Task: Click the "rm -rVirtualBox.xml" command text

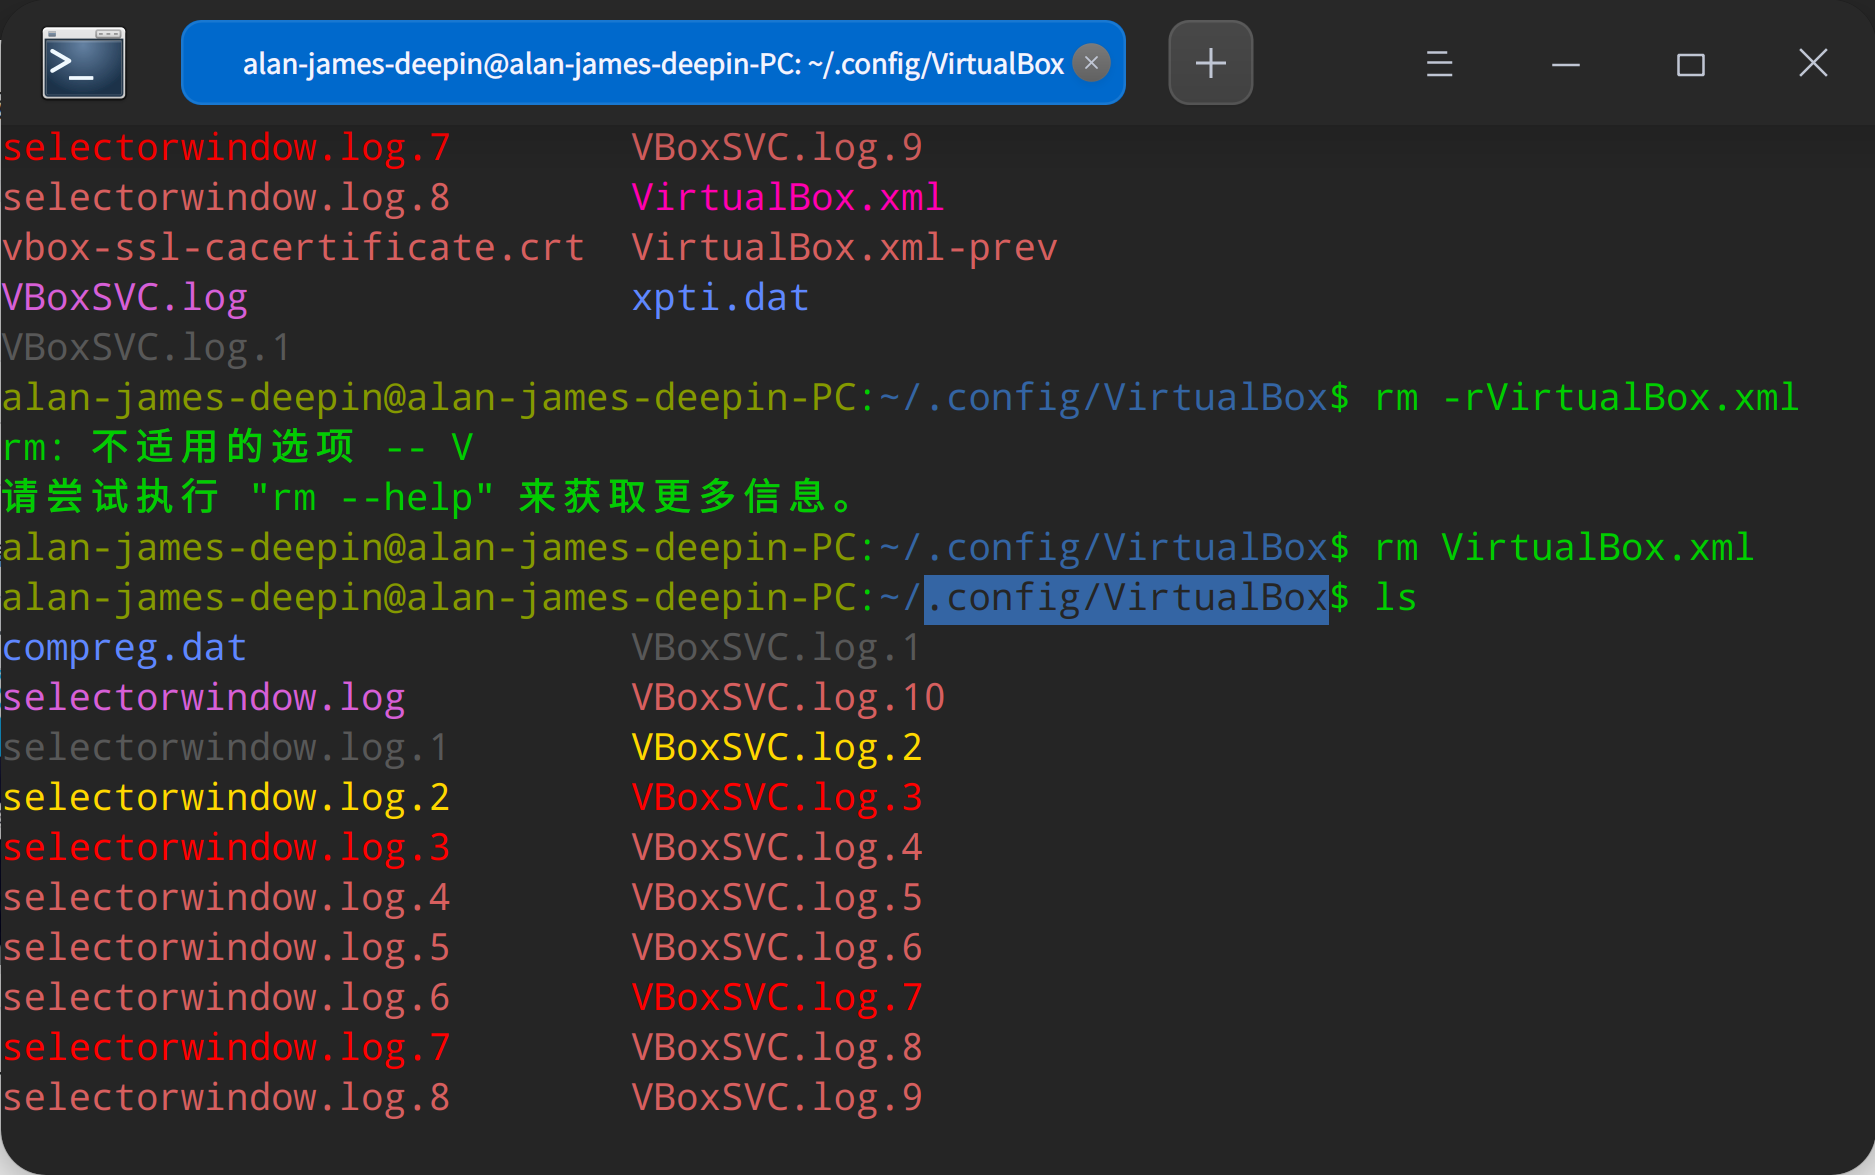Action: 1586,397
